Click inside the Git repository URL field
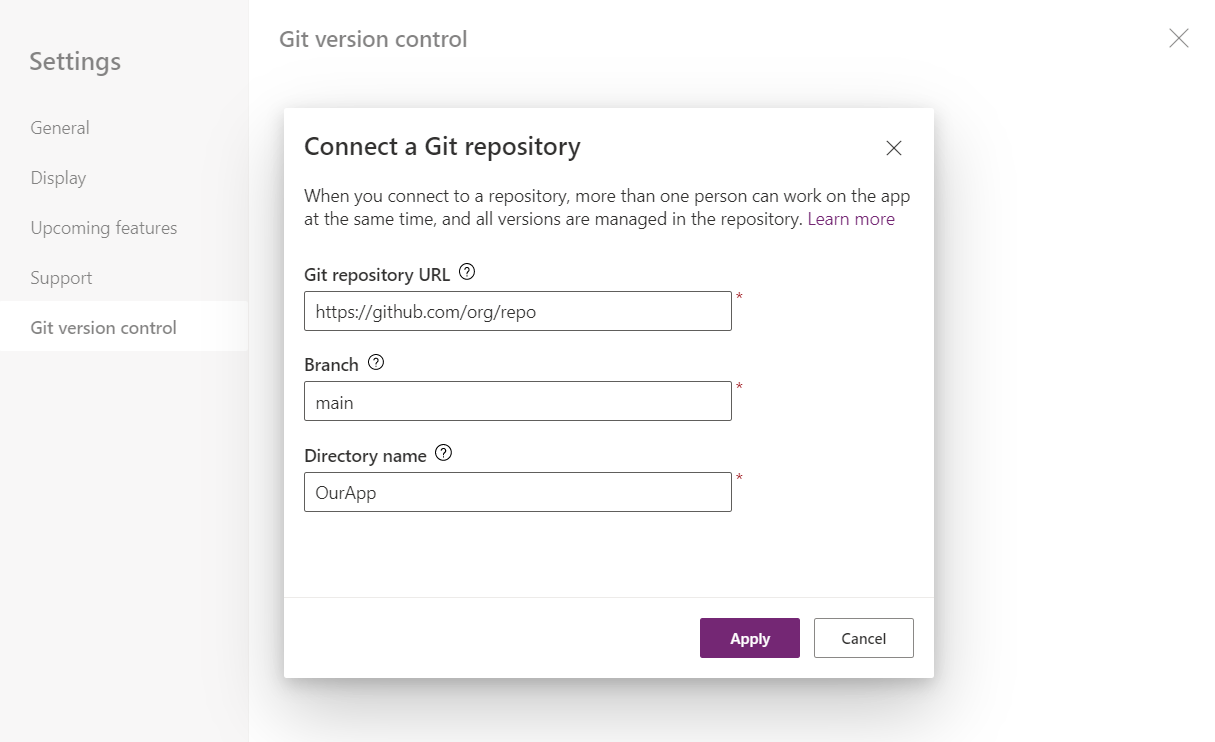Screen dimensions: 1215x742 point(517,311)
